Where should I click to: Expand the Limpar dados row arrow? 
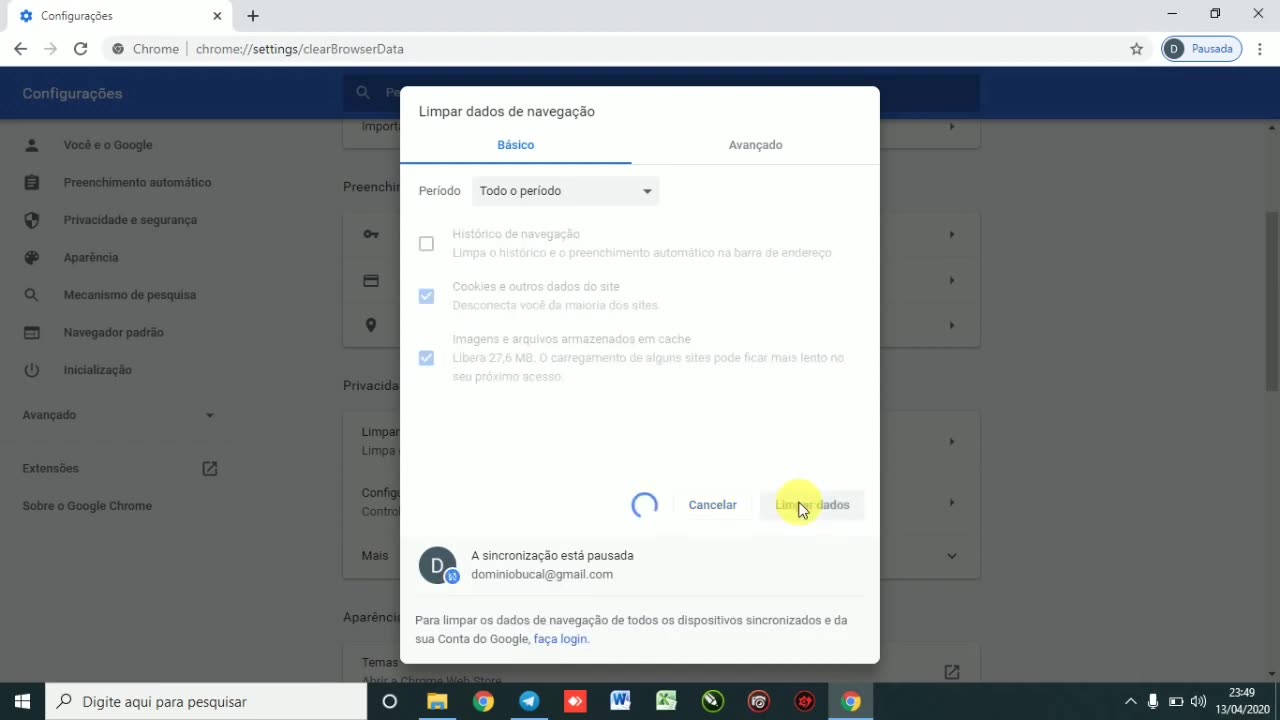(x=952, y=441)
